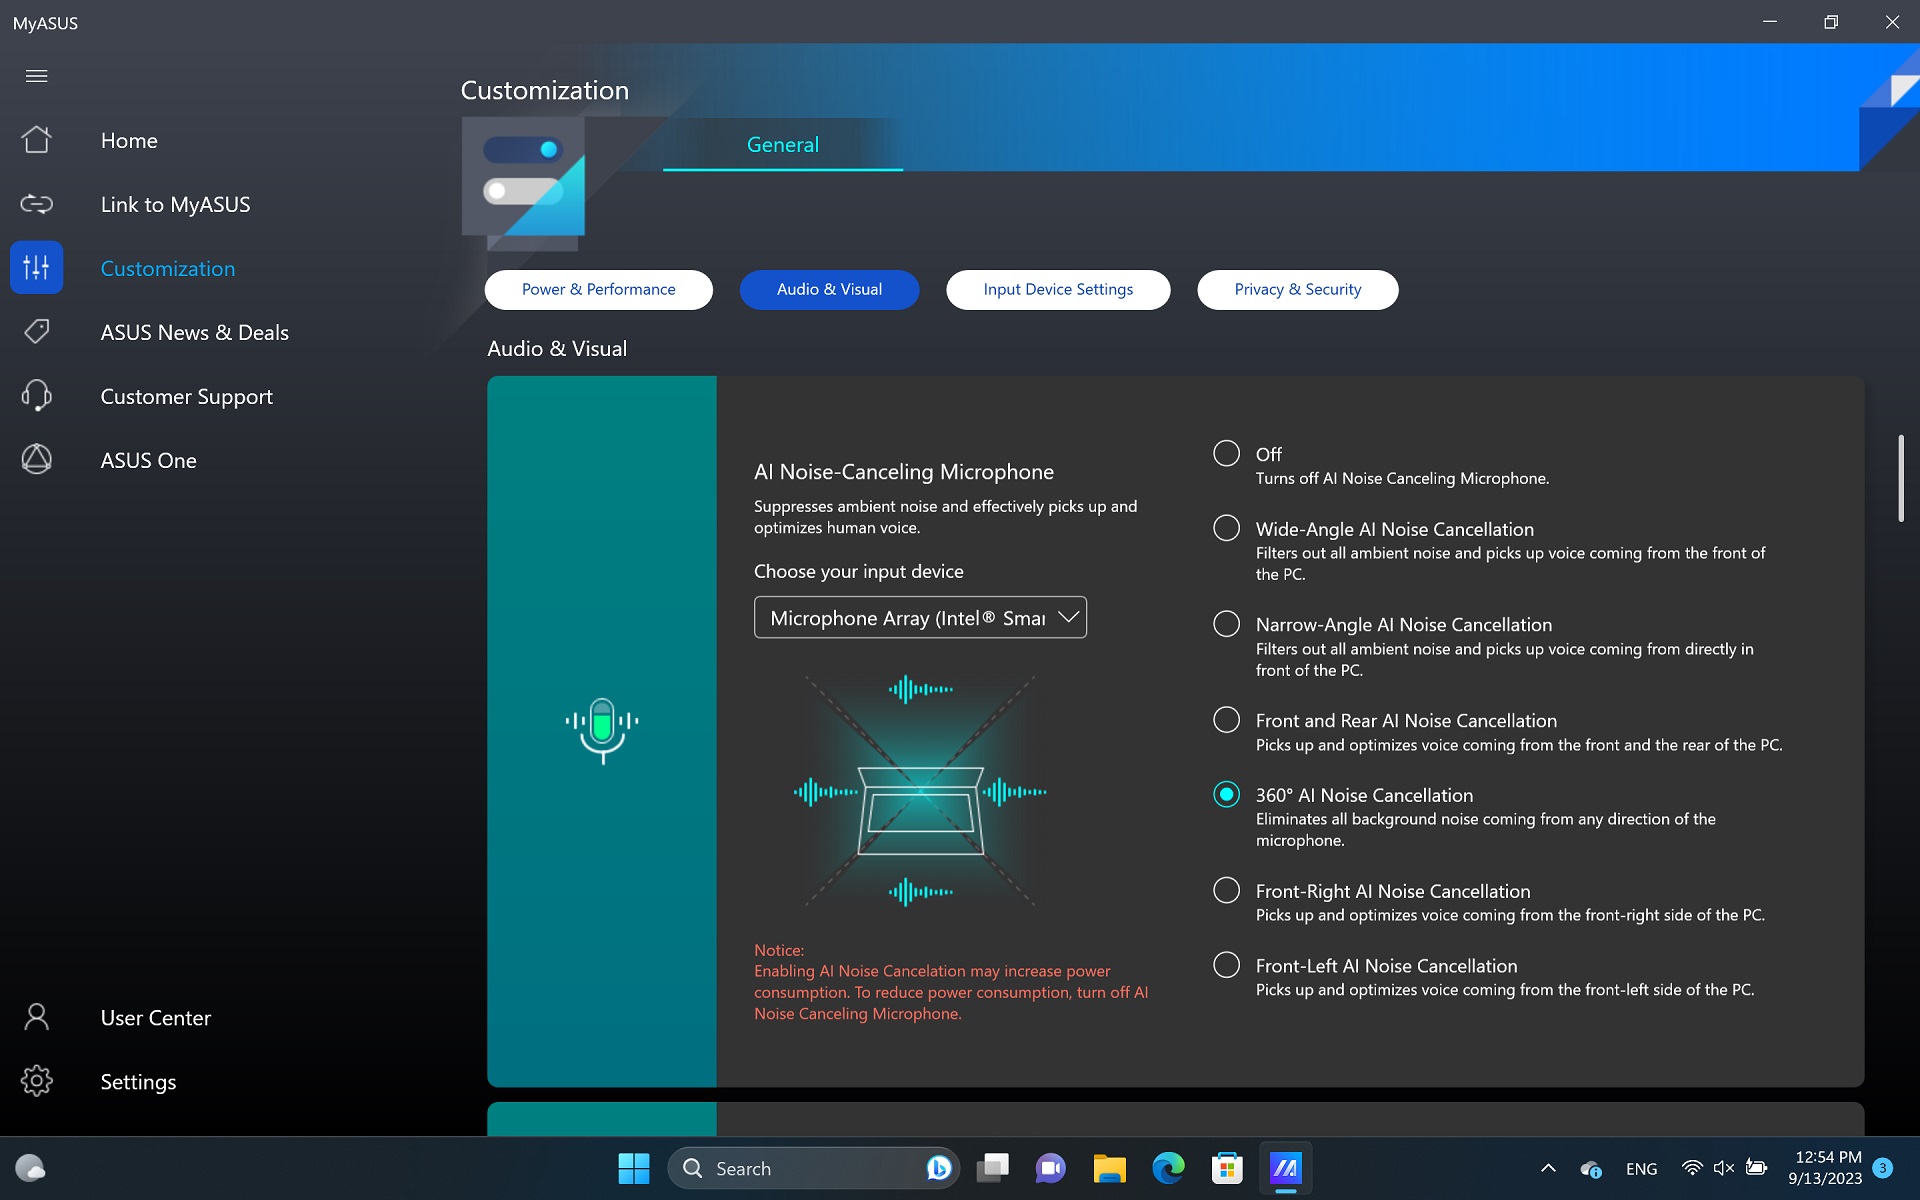
Task: Open the Power & Performance section
Action: pos(598,289)
